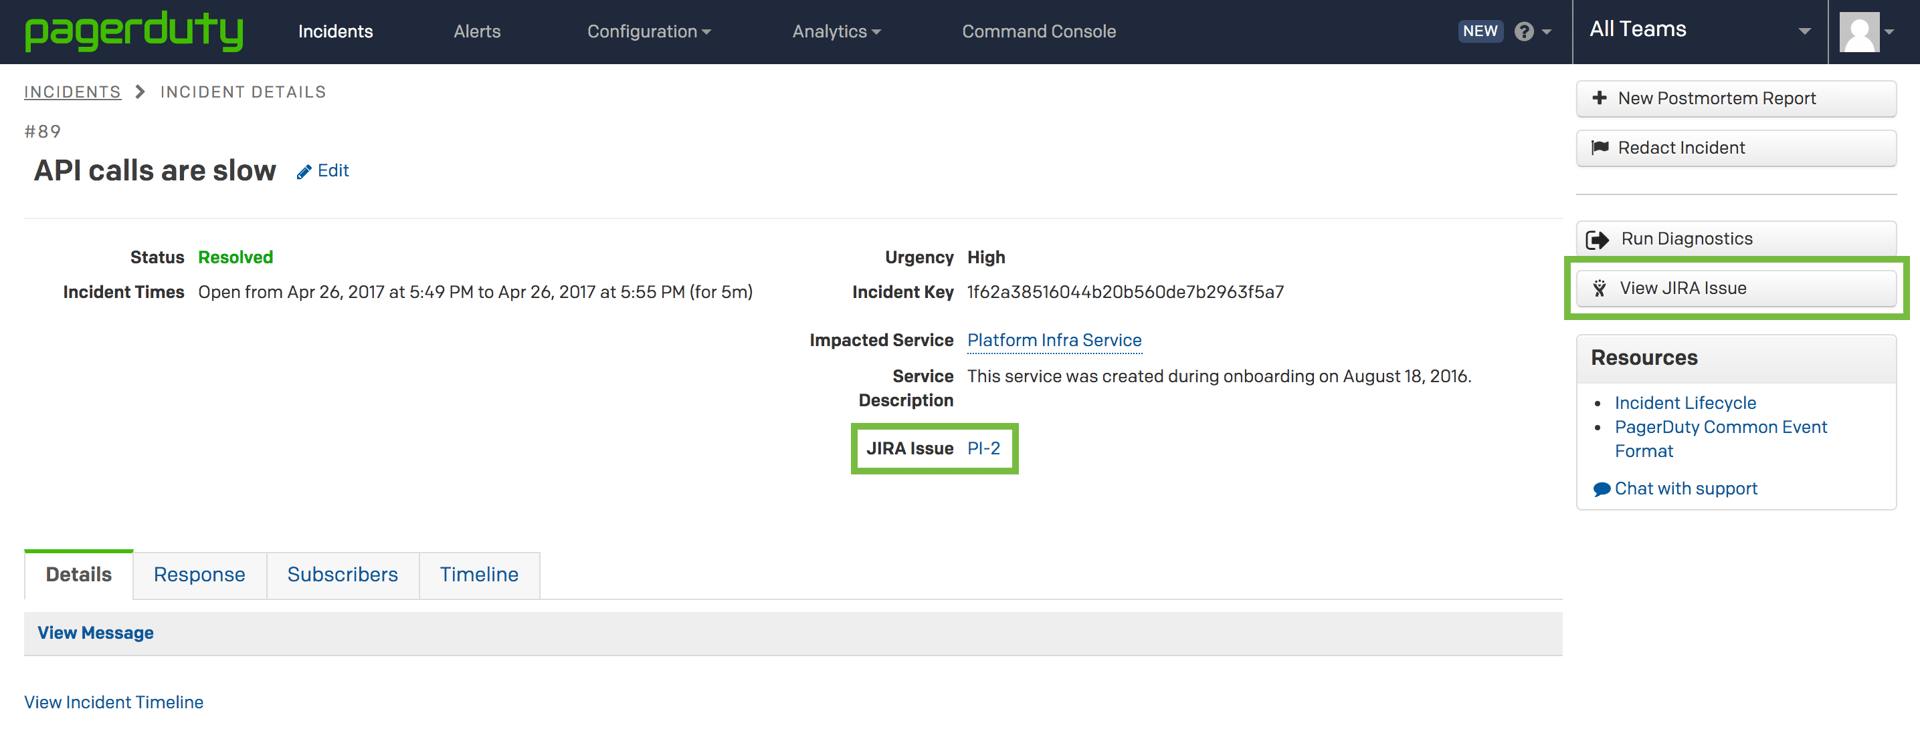Switch to the Timeline tab
The height and width of the screenshot is (731, 1920).
coord(479,575)
